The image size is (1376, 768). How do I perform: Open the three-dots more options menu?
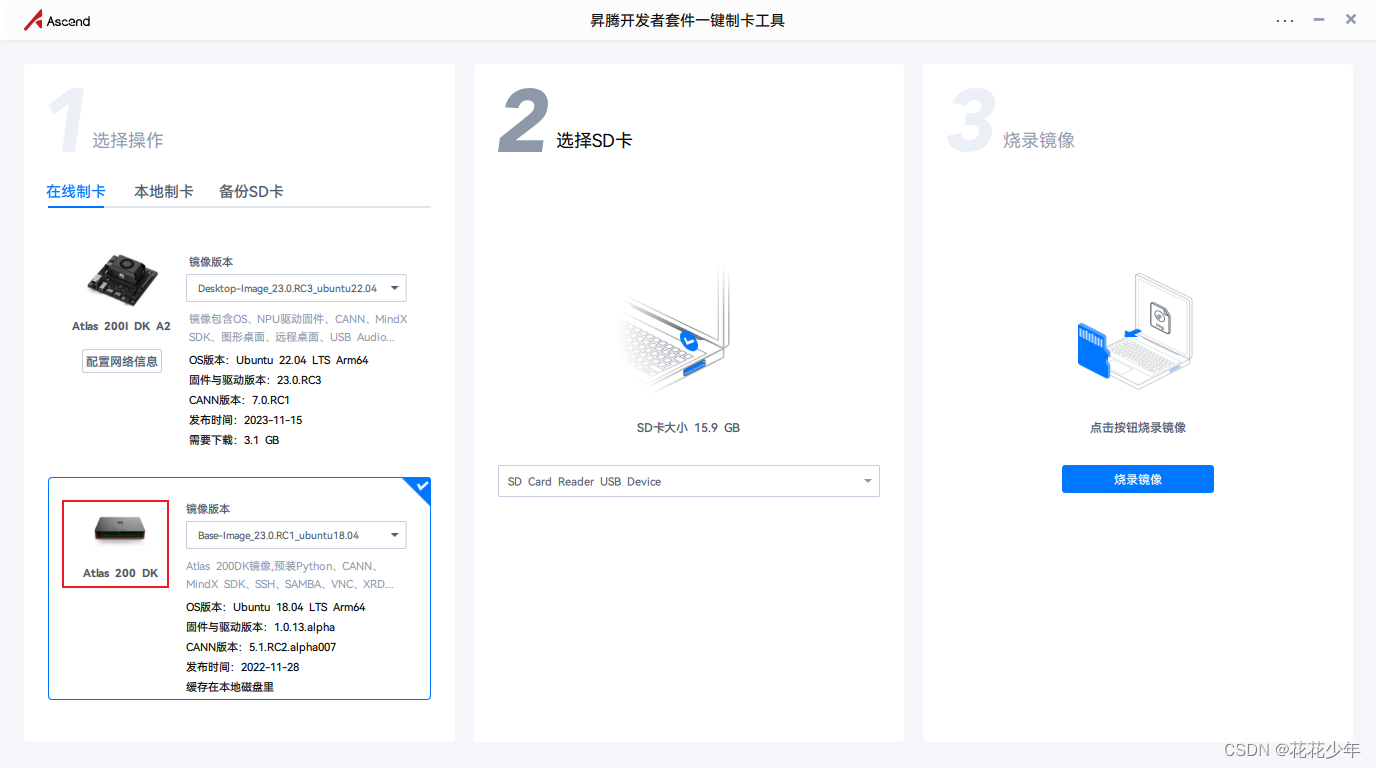1285,20
